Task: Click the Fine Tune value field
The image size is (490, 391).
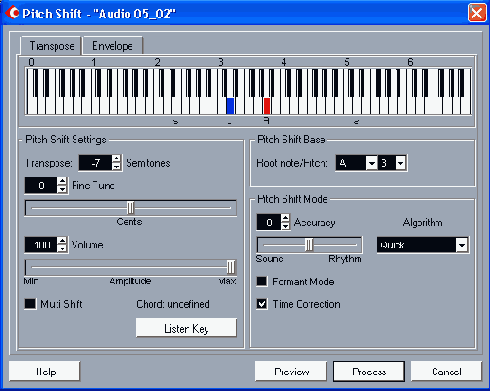Action: 41,185
